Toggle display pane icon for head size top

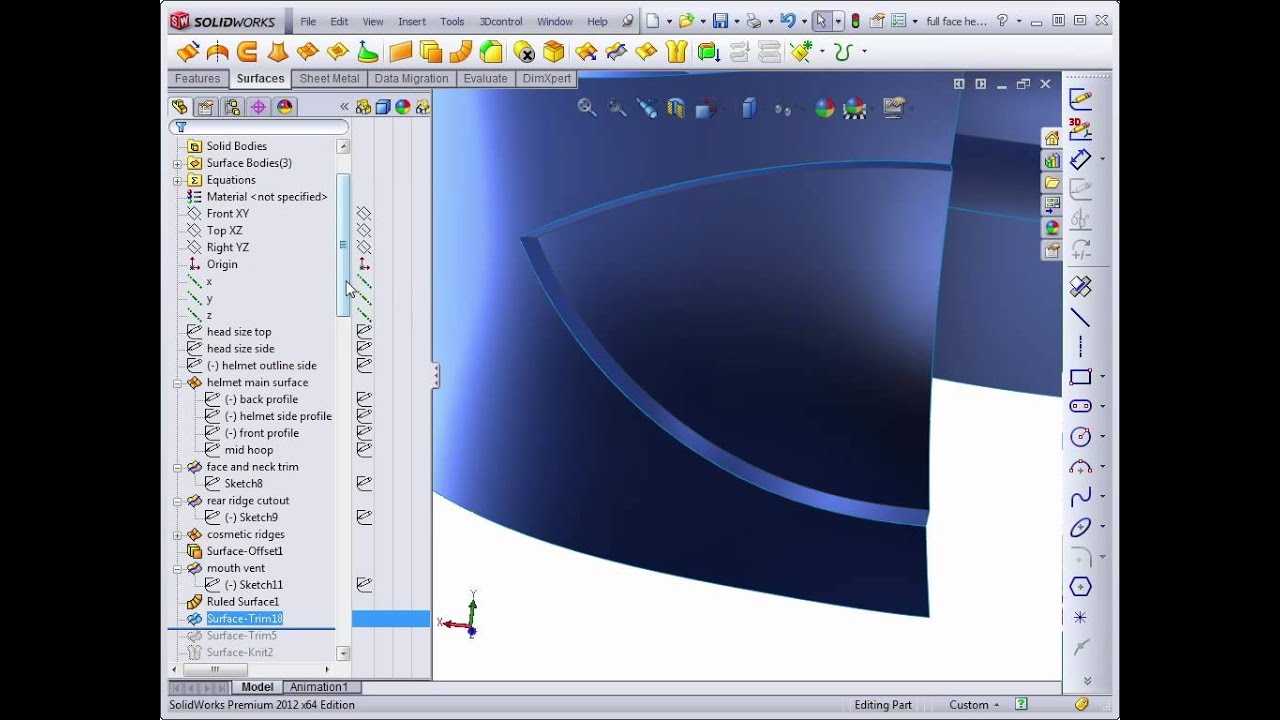click(364, 331)
